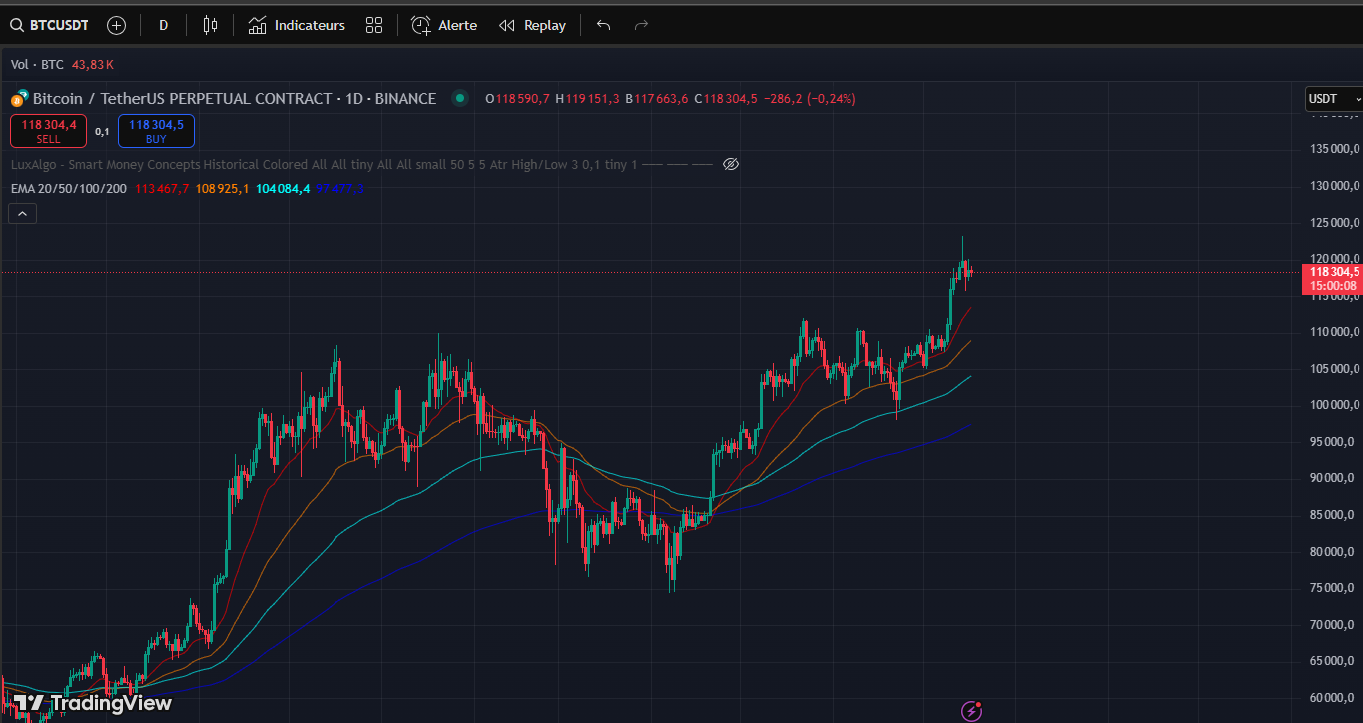The image size is (1363, 723).
Task: Click the 0,1 order quantity field
Action: (x=102, y=131)
